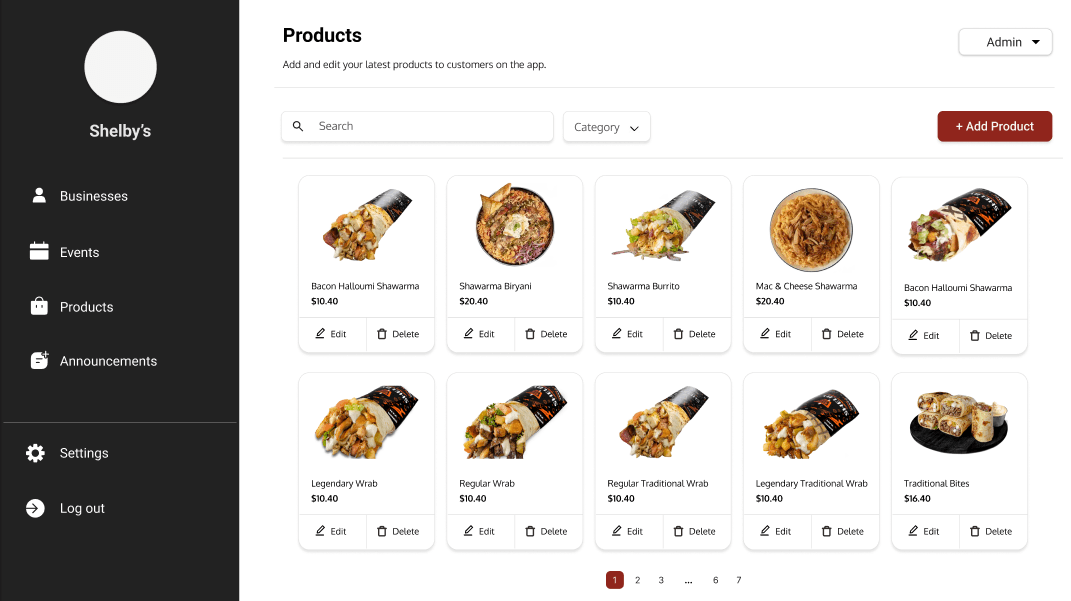1071x601 pixels.
Task: Click the Businesses person icon in sidebar
Action: point(39,196)
